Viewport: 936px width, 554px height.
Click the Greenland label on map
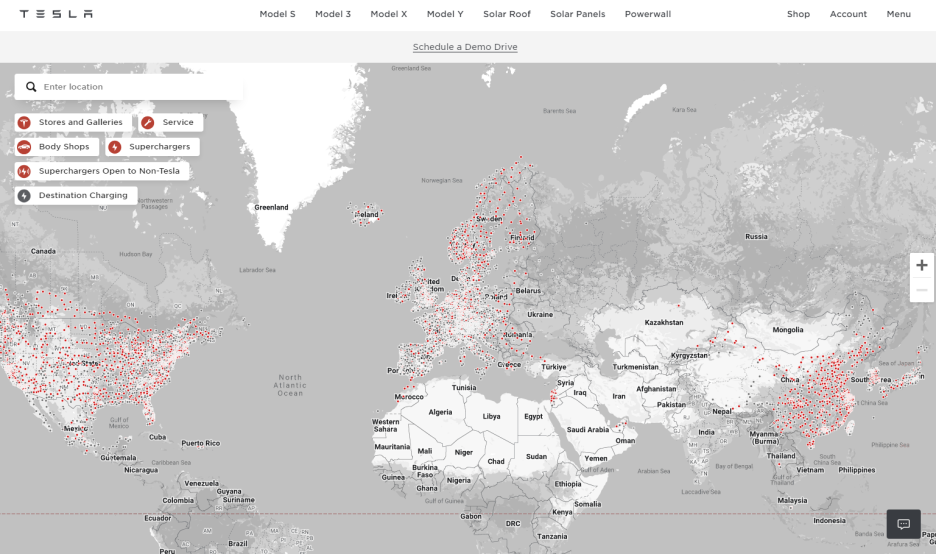(271, 207)
